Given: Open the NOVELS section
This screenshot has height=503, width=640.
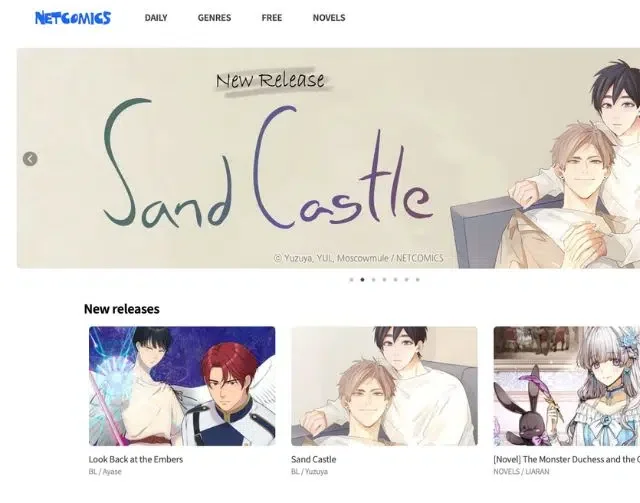Looking at the screenshot, I should point(329,18).
